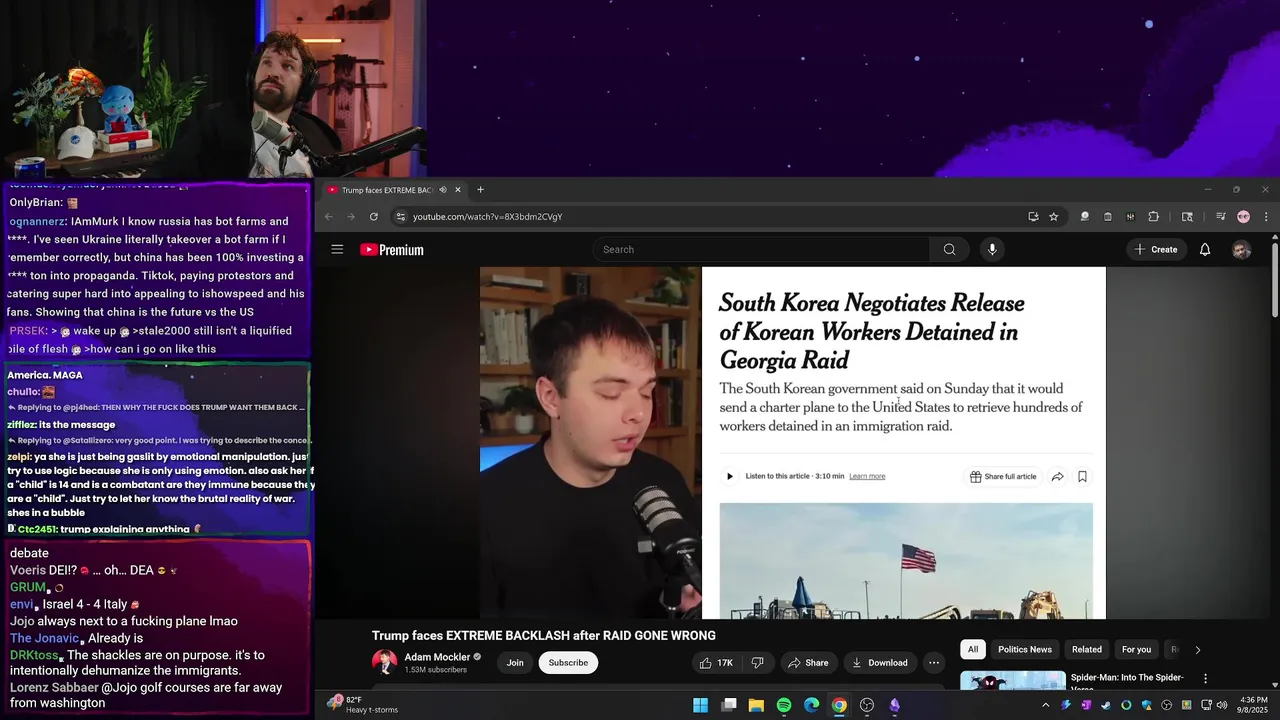Viewport: 1280px width, 720px height.
Task: Open Microsoft Edge from the taskbar
Action: click(811, 705)
